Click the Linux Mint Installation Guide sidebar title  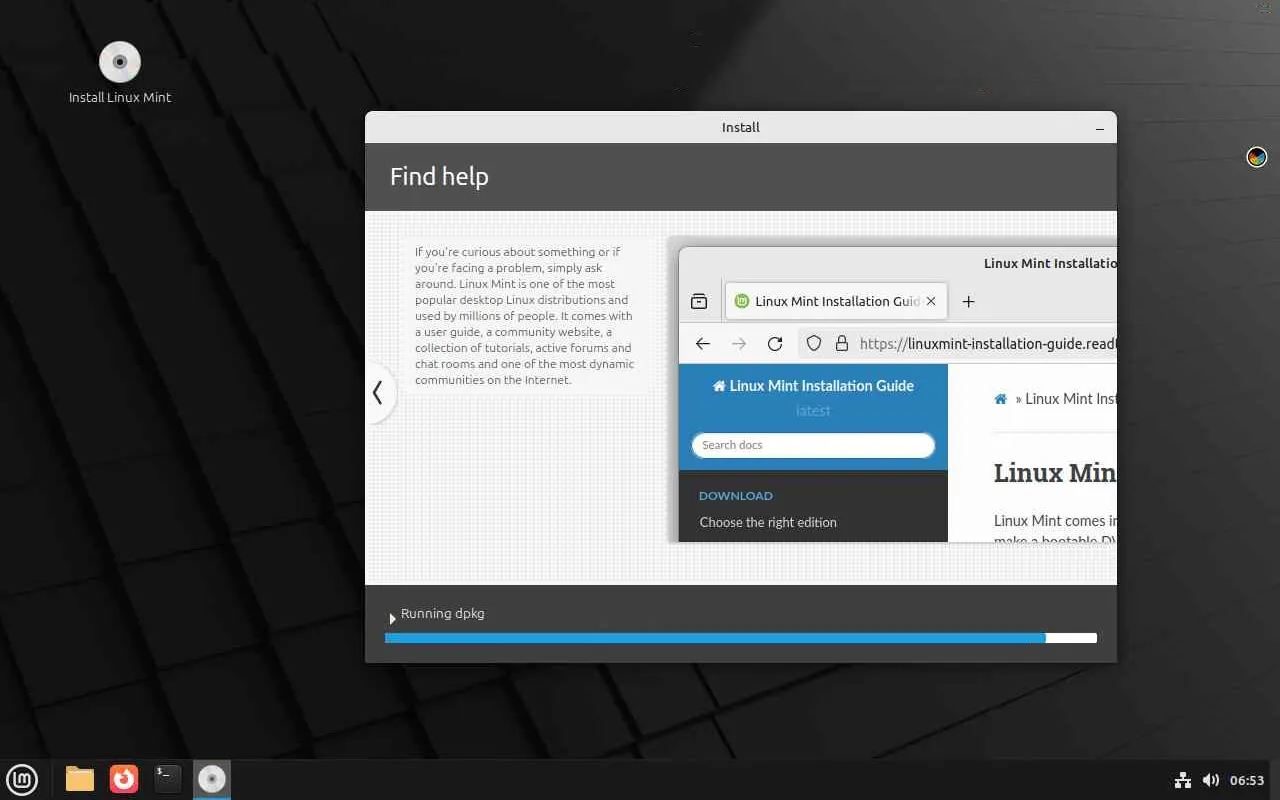tap(813, 386)
